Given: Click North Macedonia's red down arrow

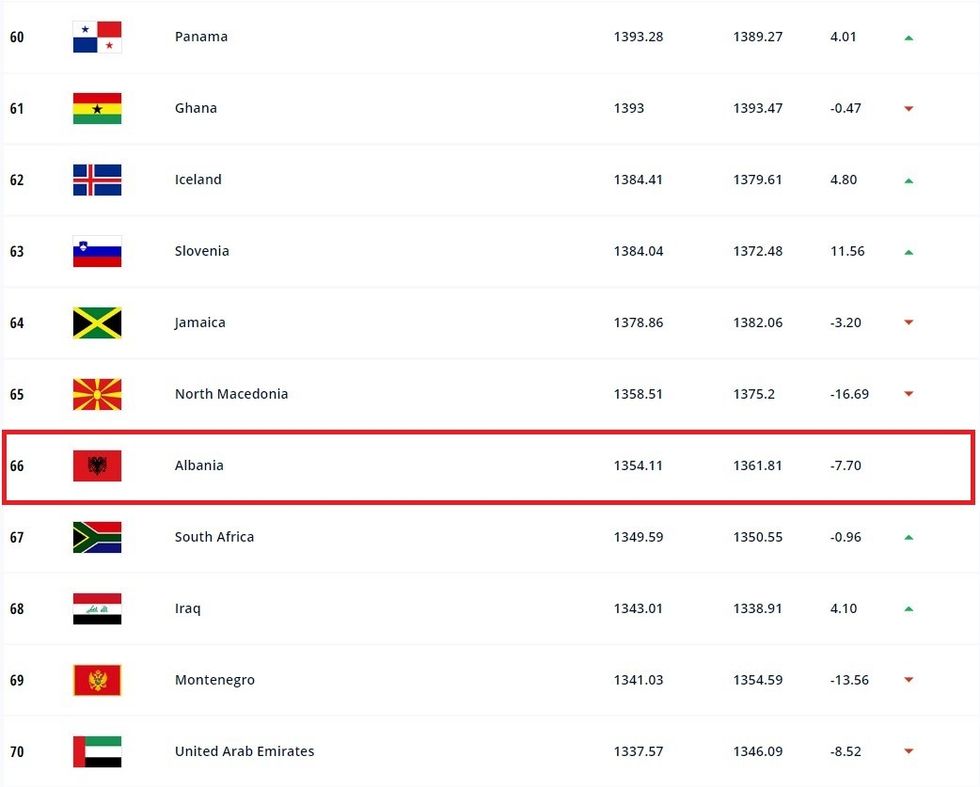Looking at the screenshot, I should [909, 395].
